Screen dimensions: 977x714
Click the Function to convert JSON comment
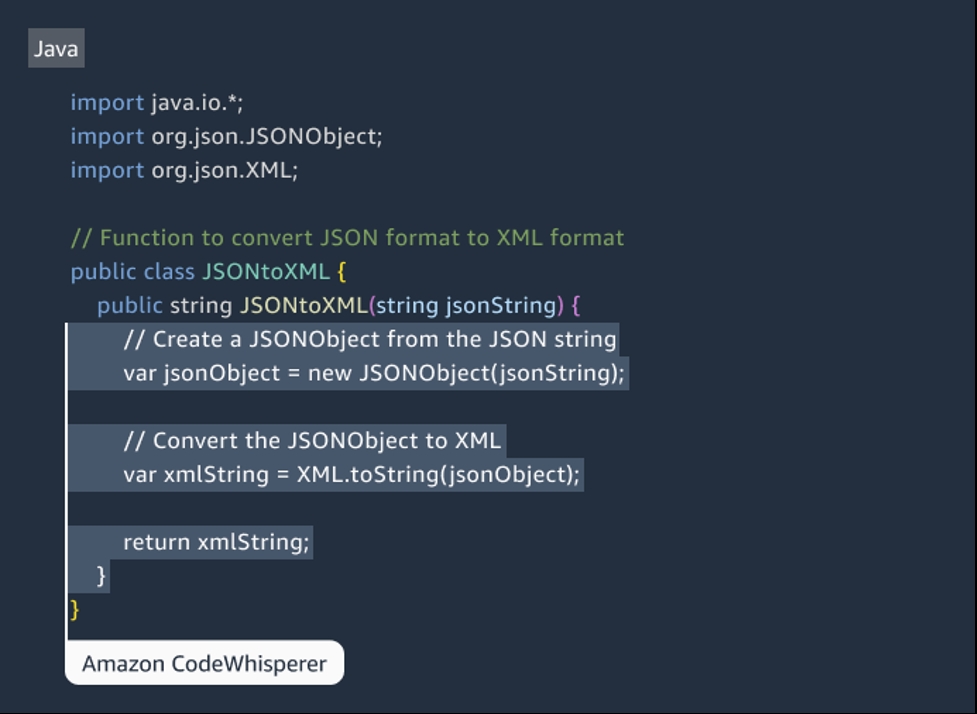pos(348,238)
